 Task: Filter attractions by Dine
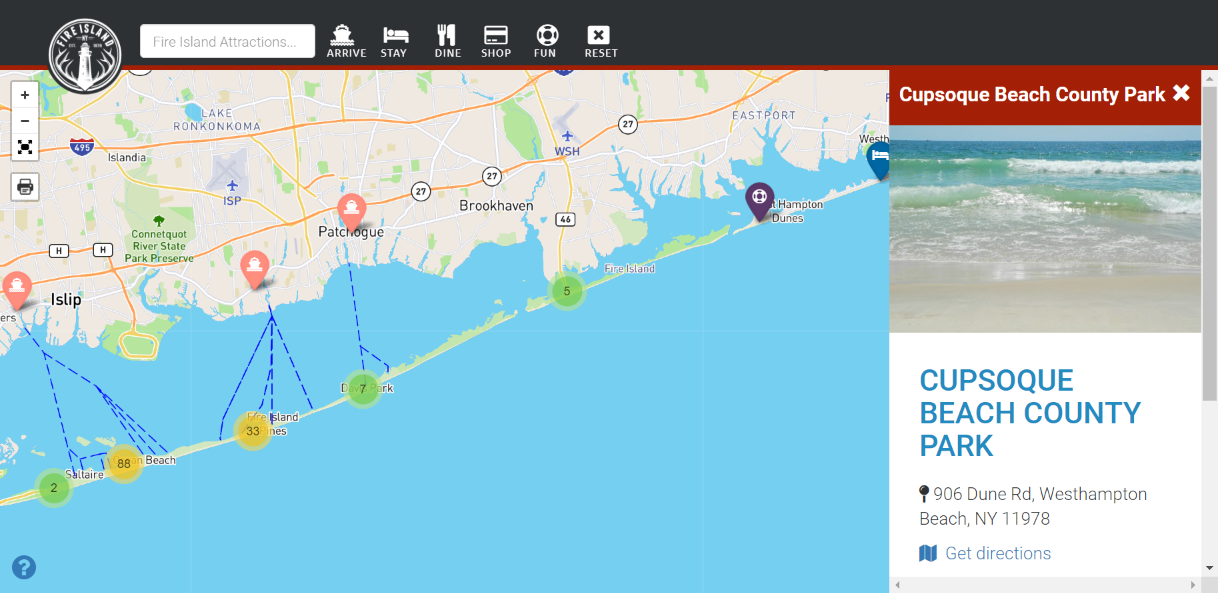pyautogui.click(x=447, y=41)
